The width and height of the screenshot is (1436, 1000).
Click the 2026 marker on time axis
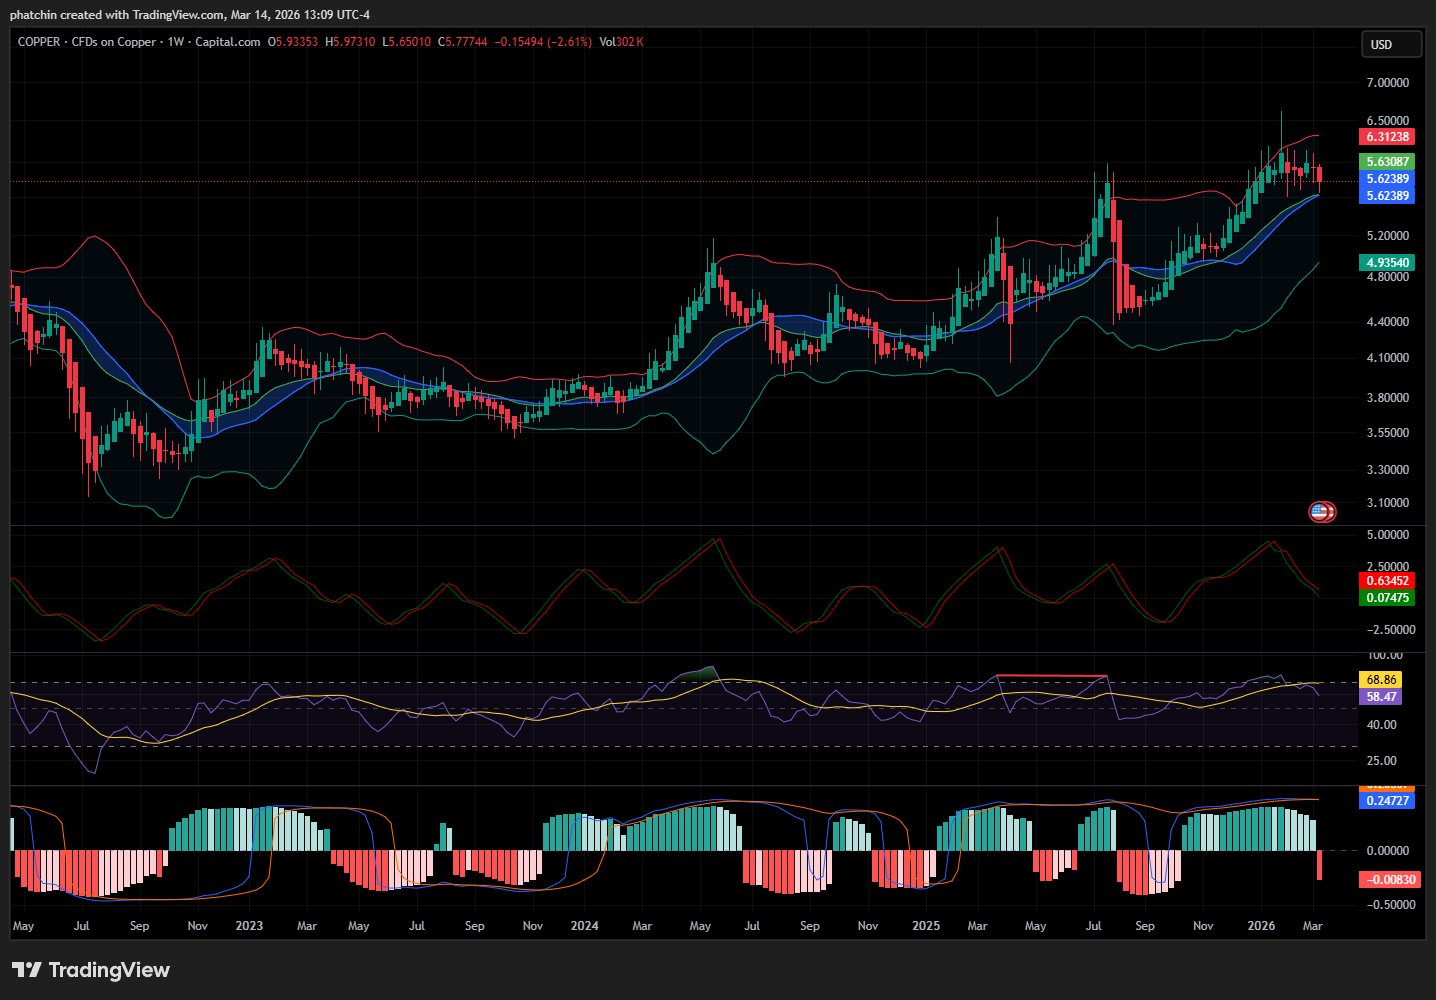1261,926
